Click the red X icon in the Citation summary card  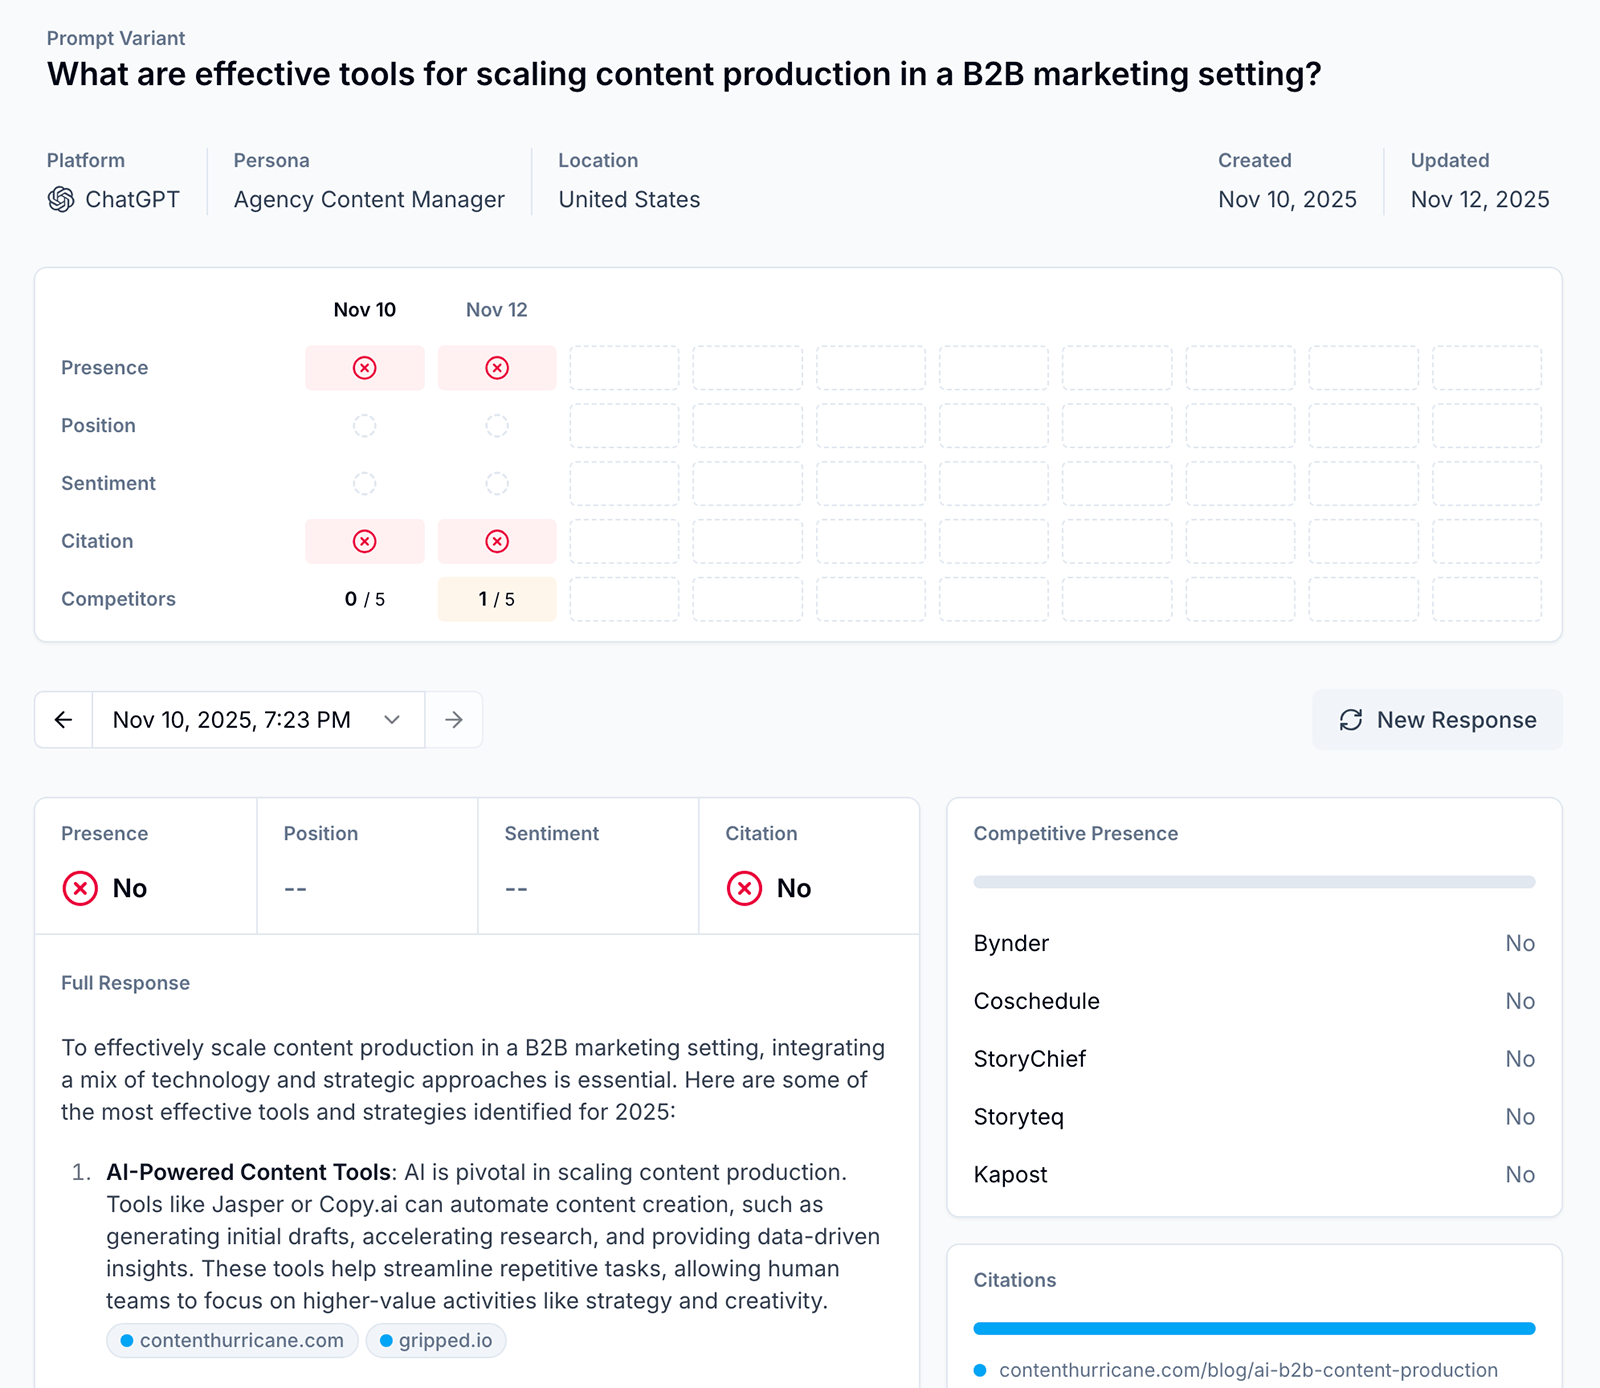744,888
